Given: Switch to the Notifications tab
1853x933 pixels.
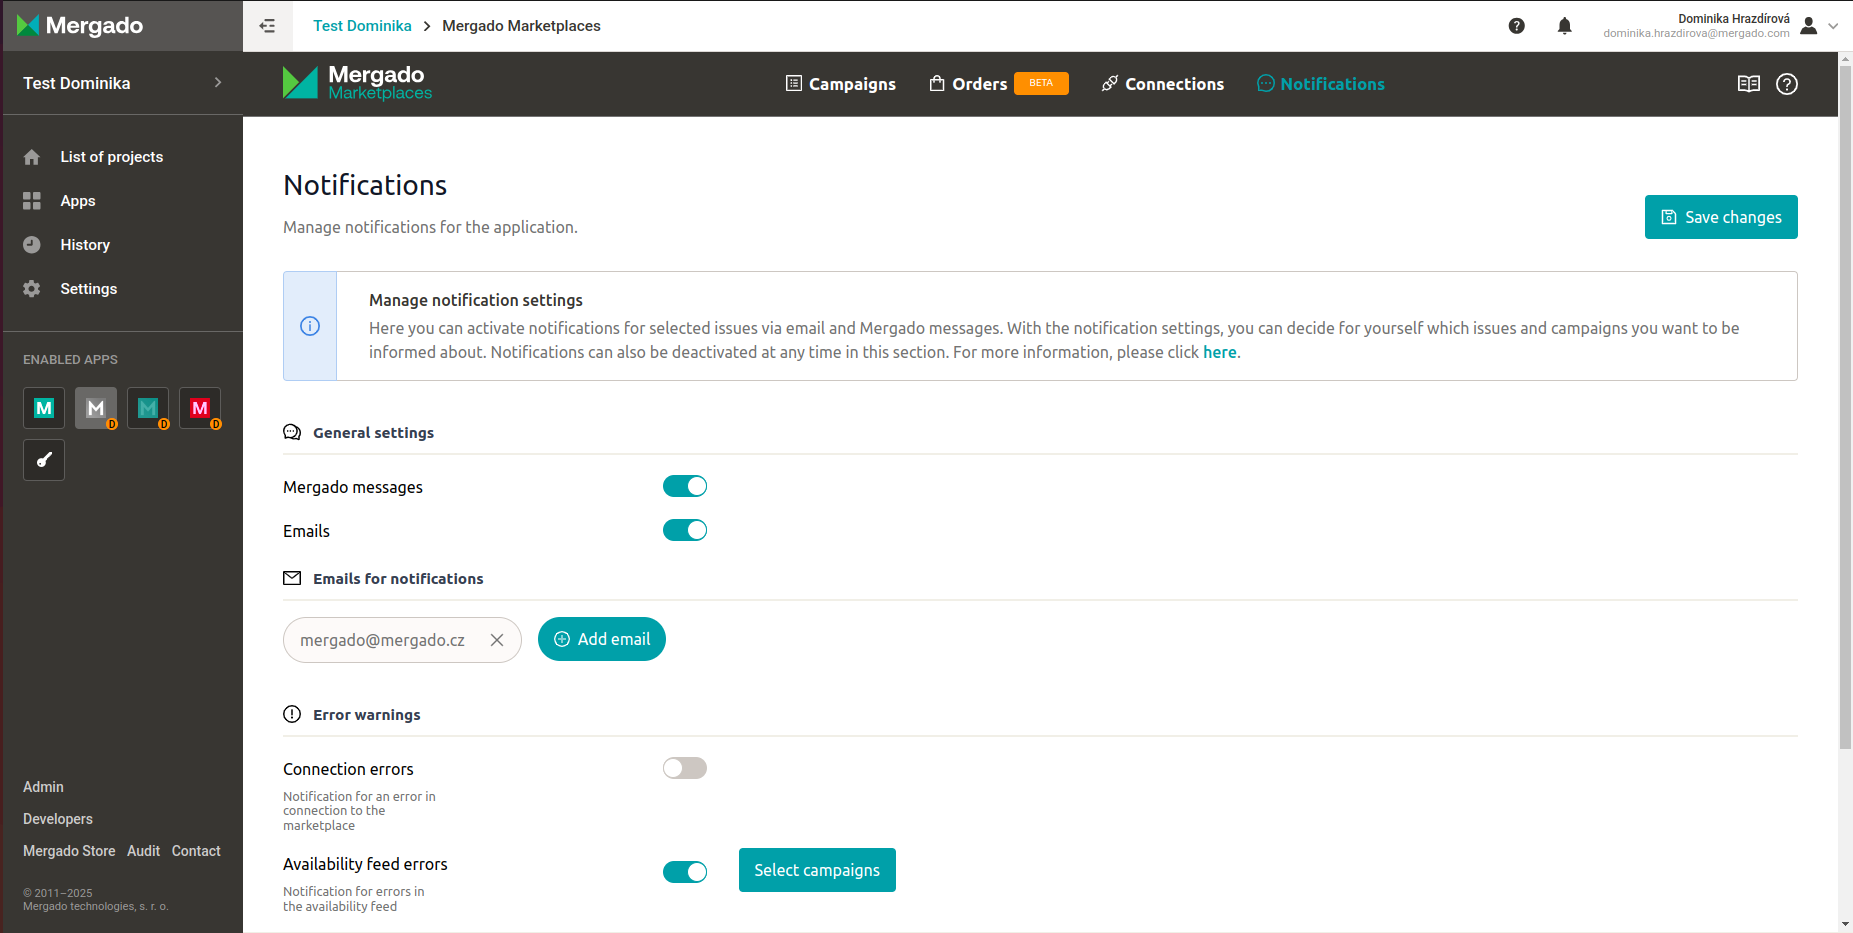Looking at the screenshot, I should [1321, 84].
